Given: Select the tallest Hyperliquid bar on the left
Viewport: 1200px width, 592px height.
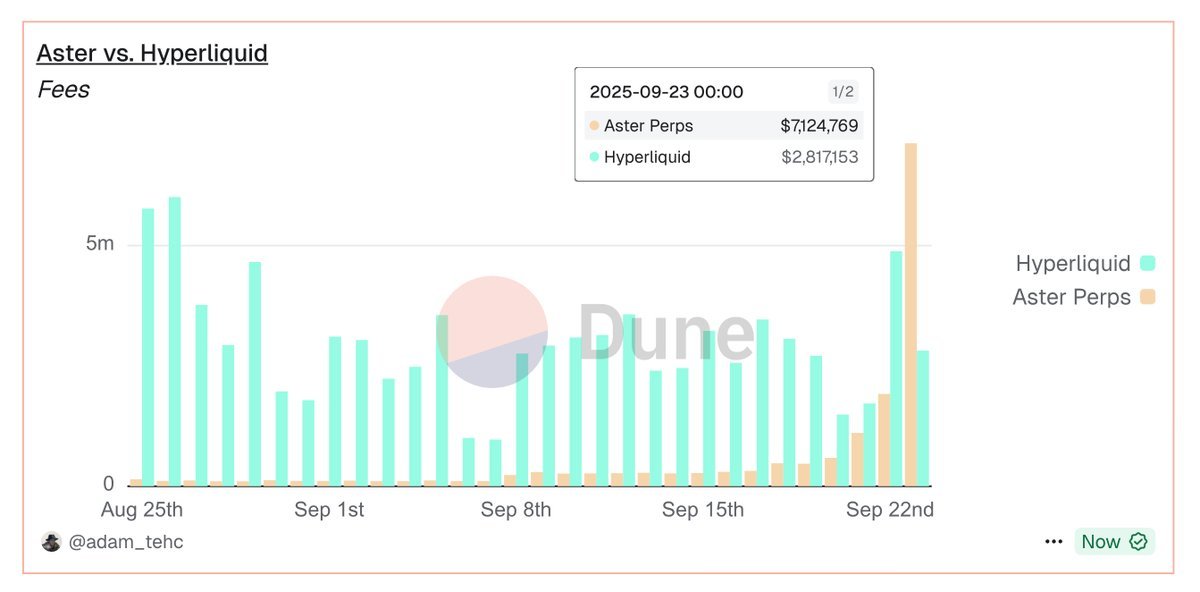Looking at the screenshot, I should (x=175, y=340).
